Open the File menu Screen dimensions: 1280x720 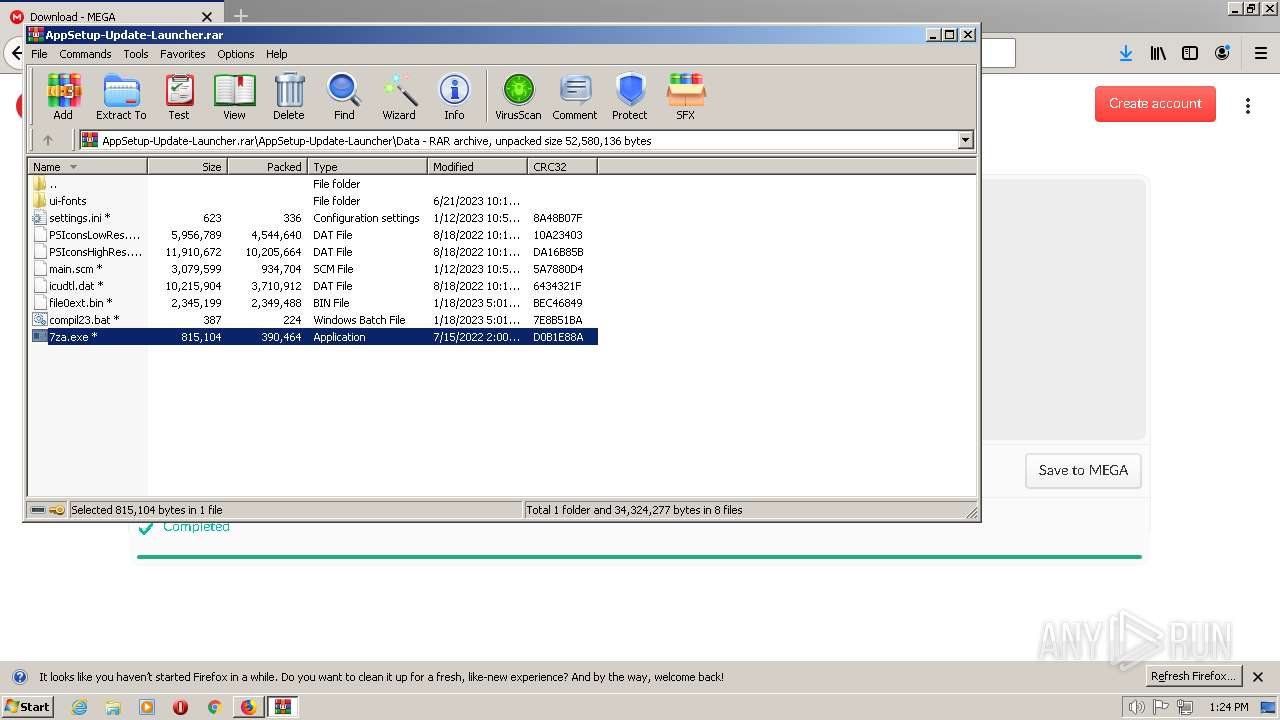point(39,54)
